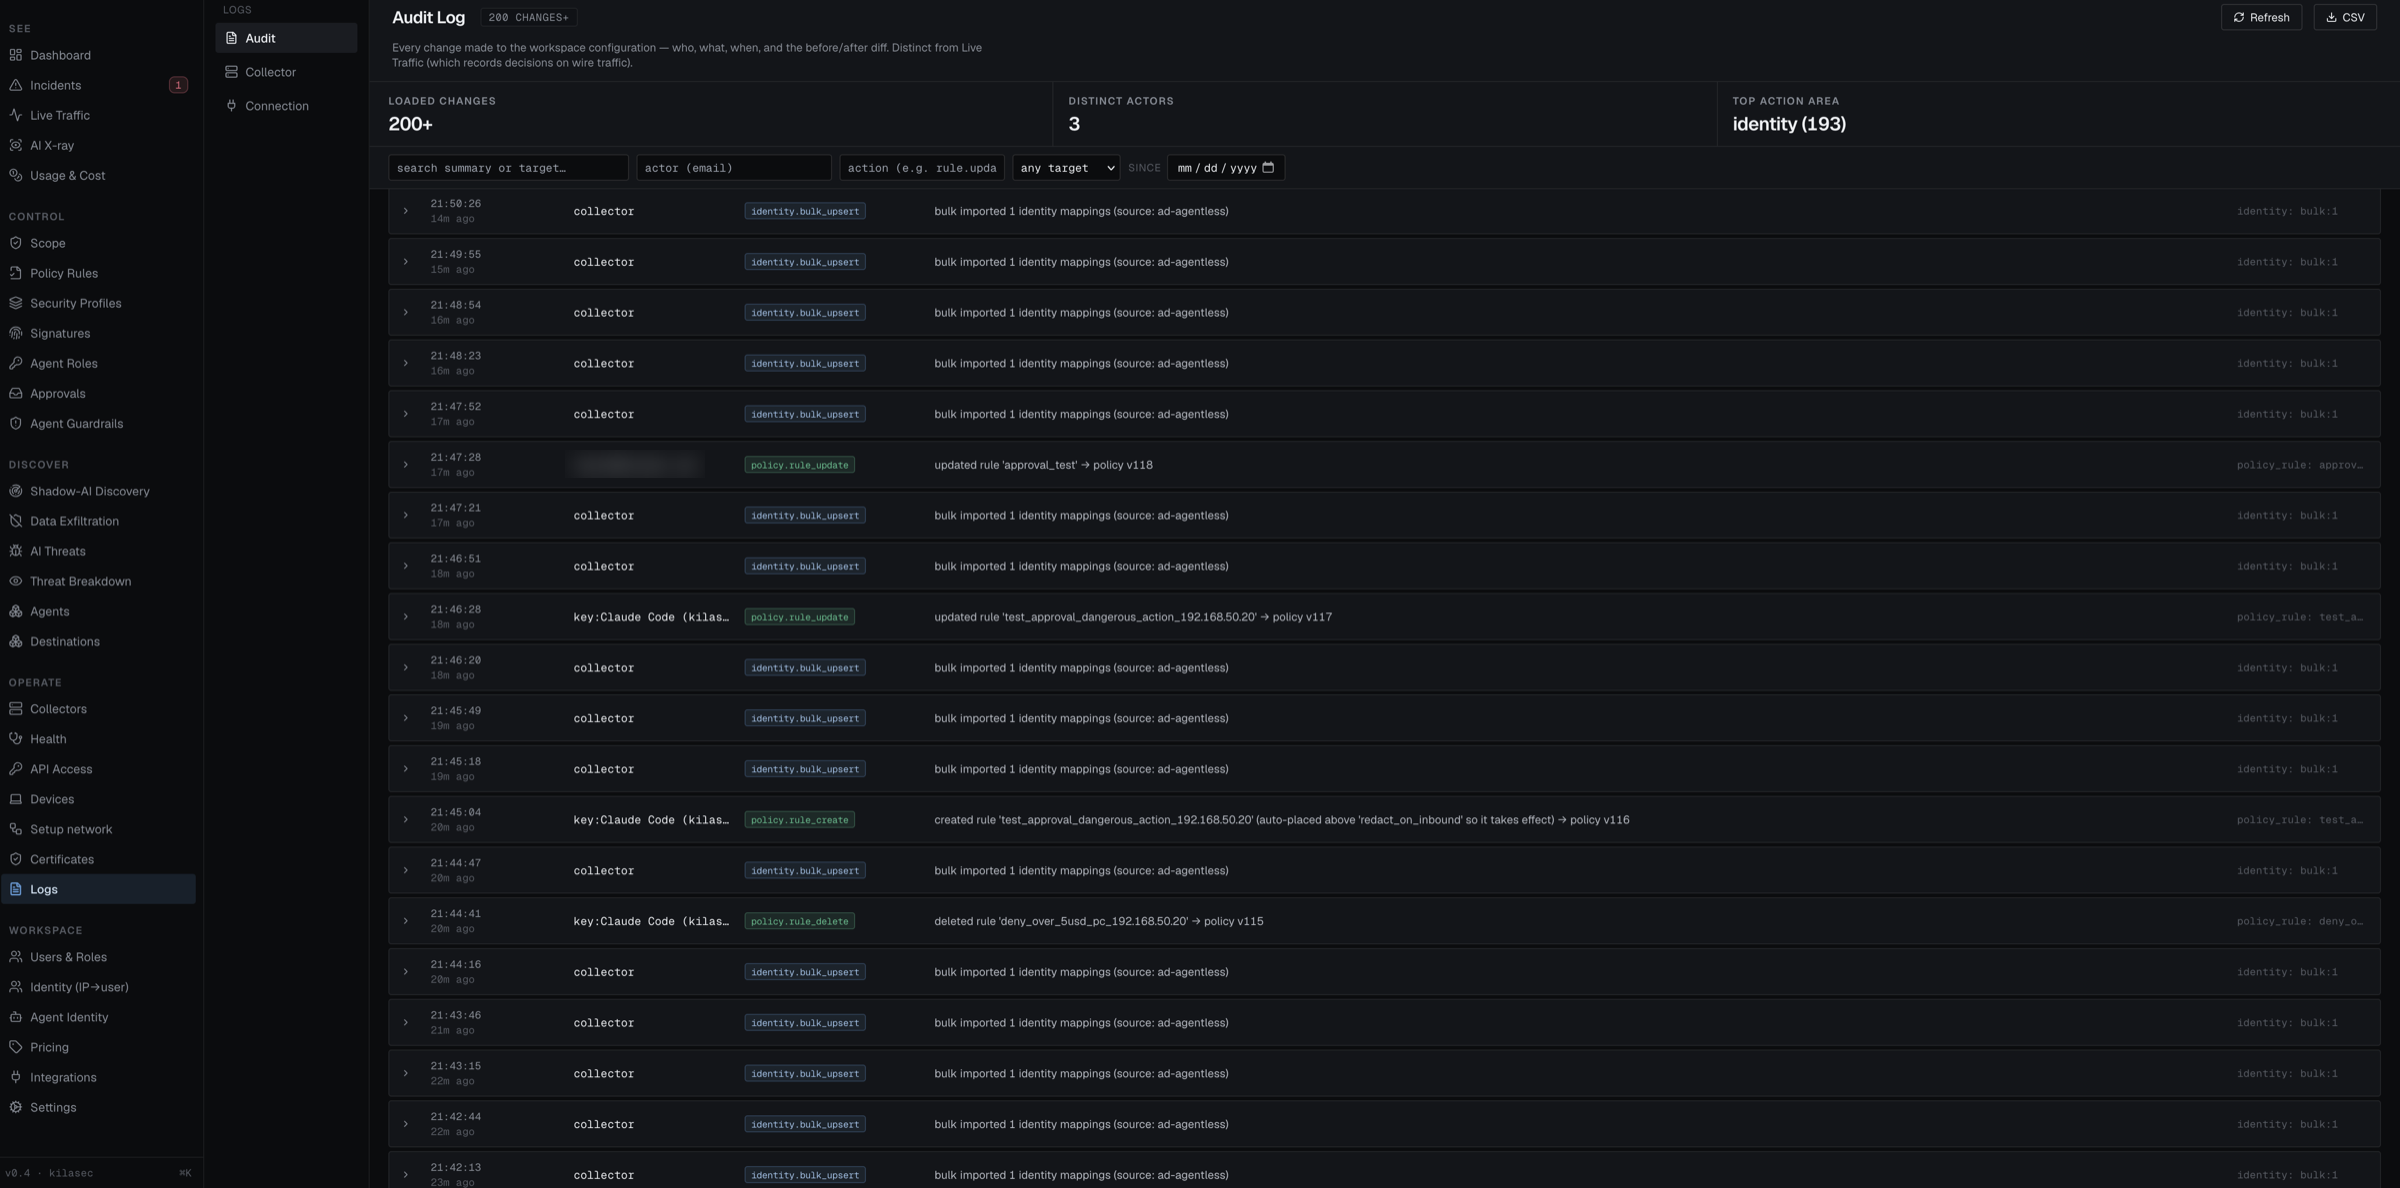The image size is (2400, 1188).
Task: Open the Usage & Cost icon
Action: tap(16, 175)
